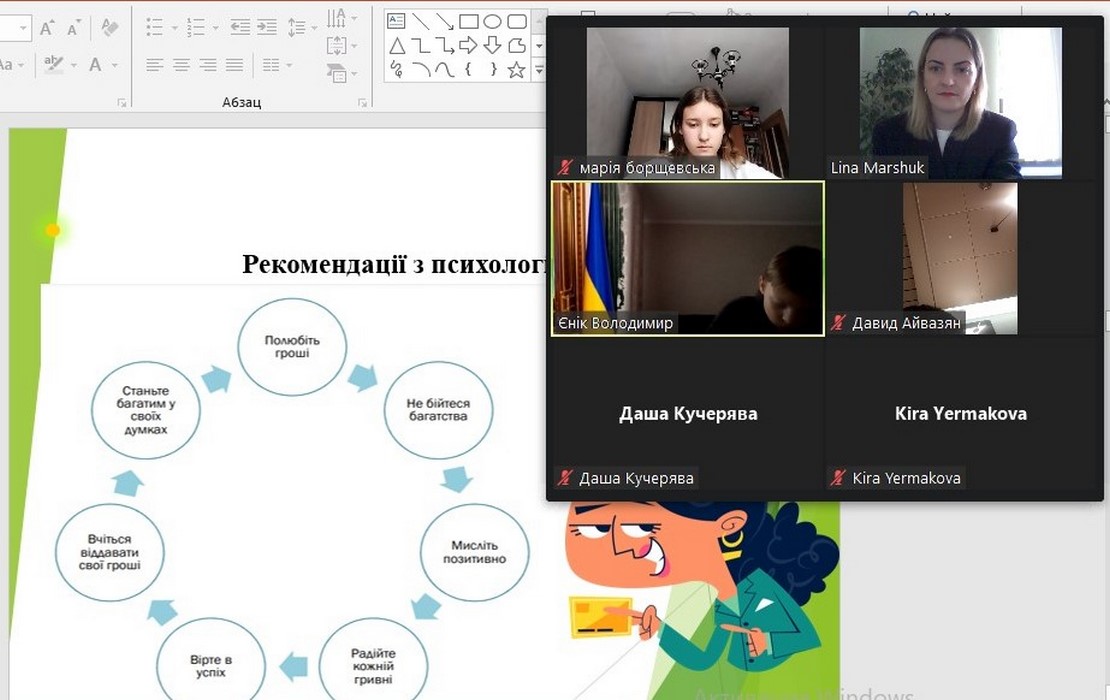The width and height of the screenshot is (1110, 700).
Task: Toggle right text alignment
Action: pos(208,65)
